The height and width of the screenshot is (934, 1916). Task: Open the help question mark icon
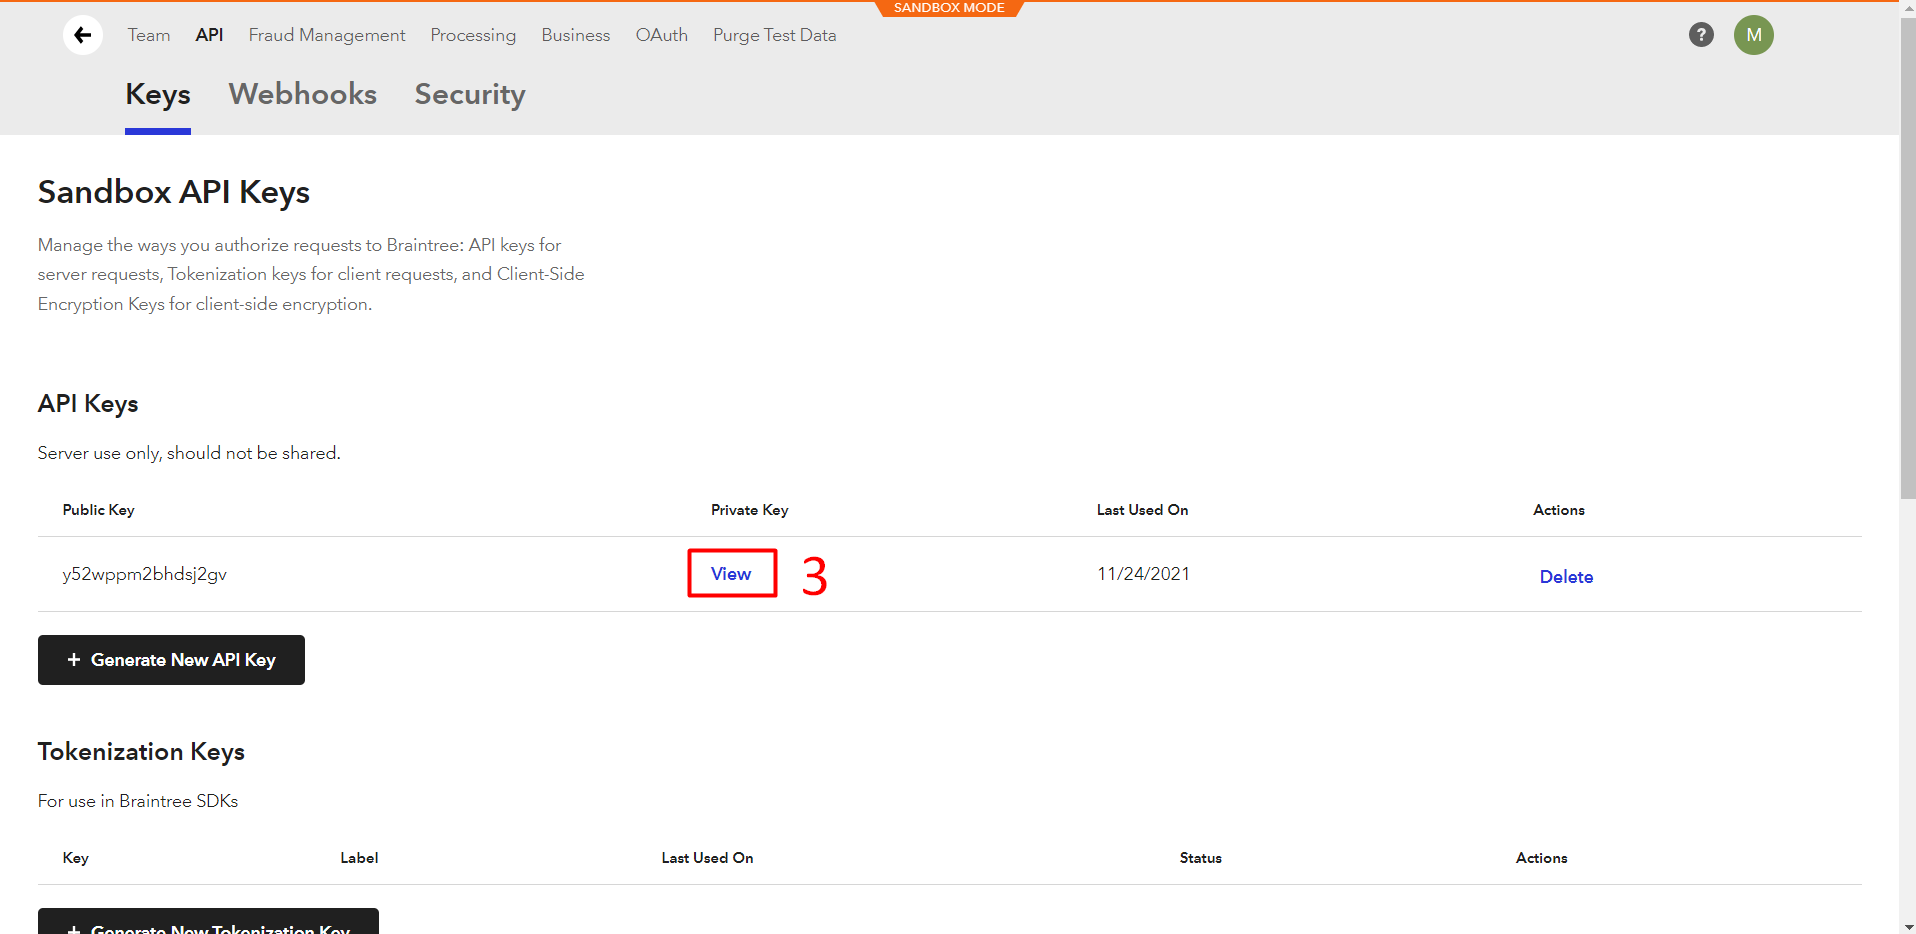pos(1701,35)
